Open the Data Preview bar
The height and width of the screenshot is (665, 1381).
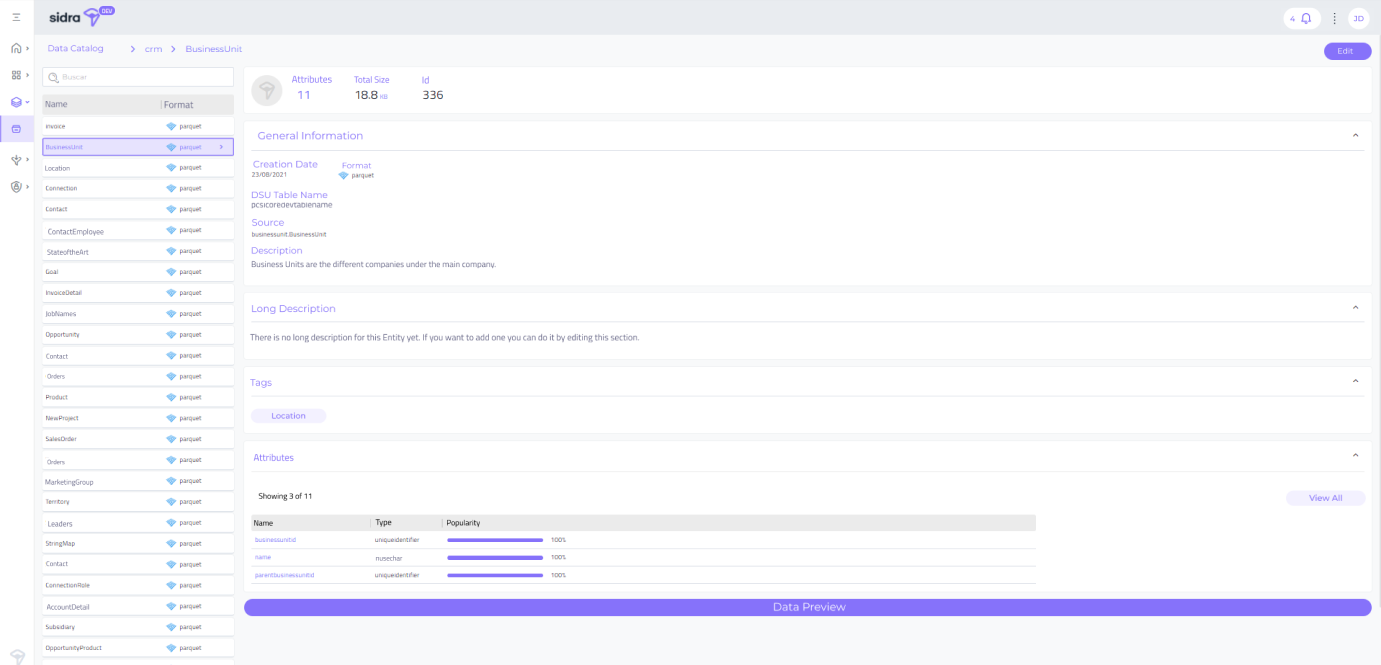click(808, 607)
